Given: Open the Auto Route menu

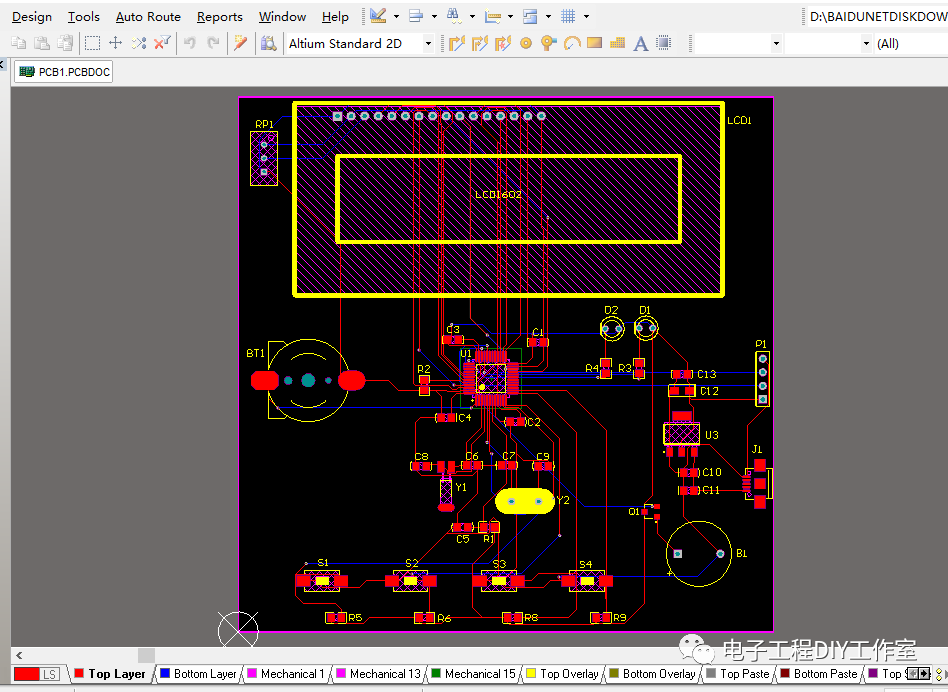Looking at the screenshot, I should (x=148, y=17).
